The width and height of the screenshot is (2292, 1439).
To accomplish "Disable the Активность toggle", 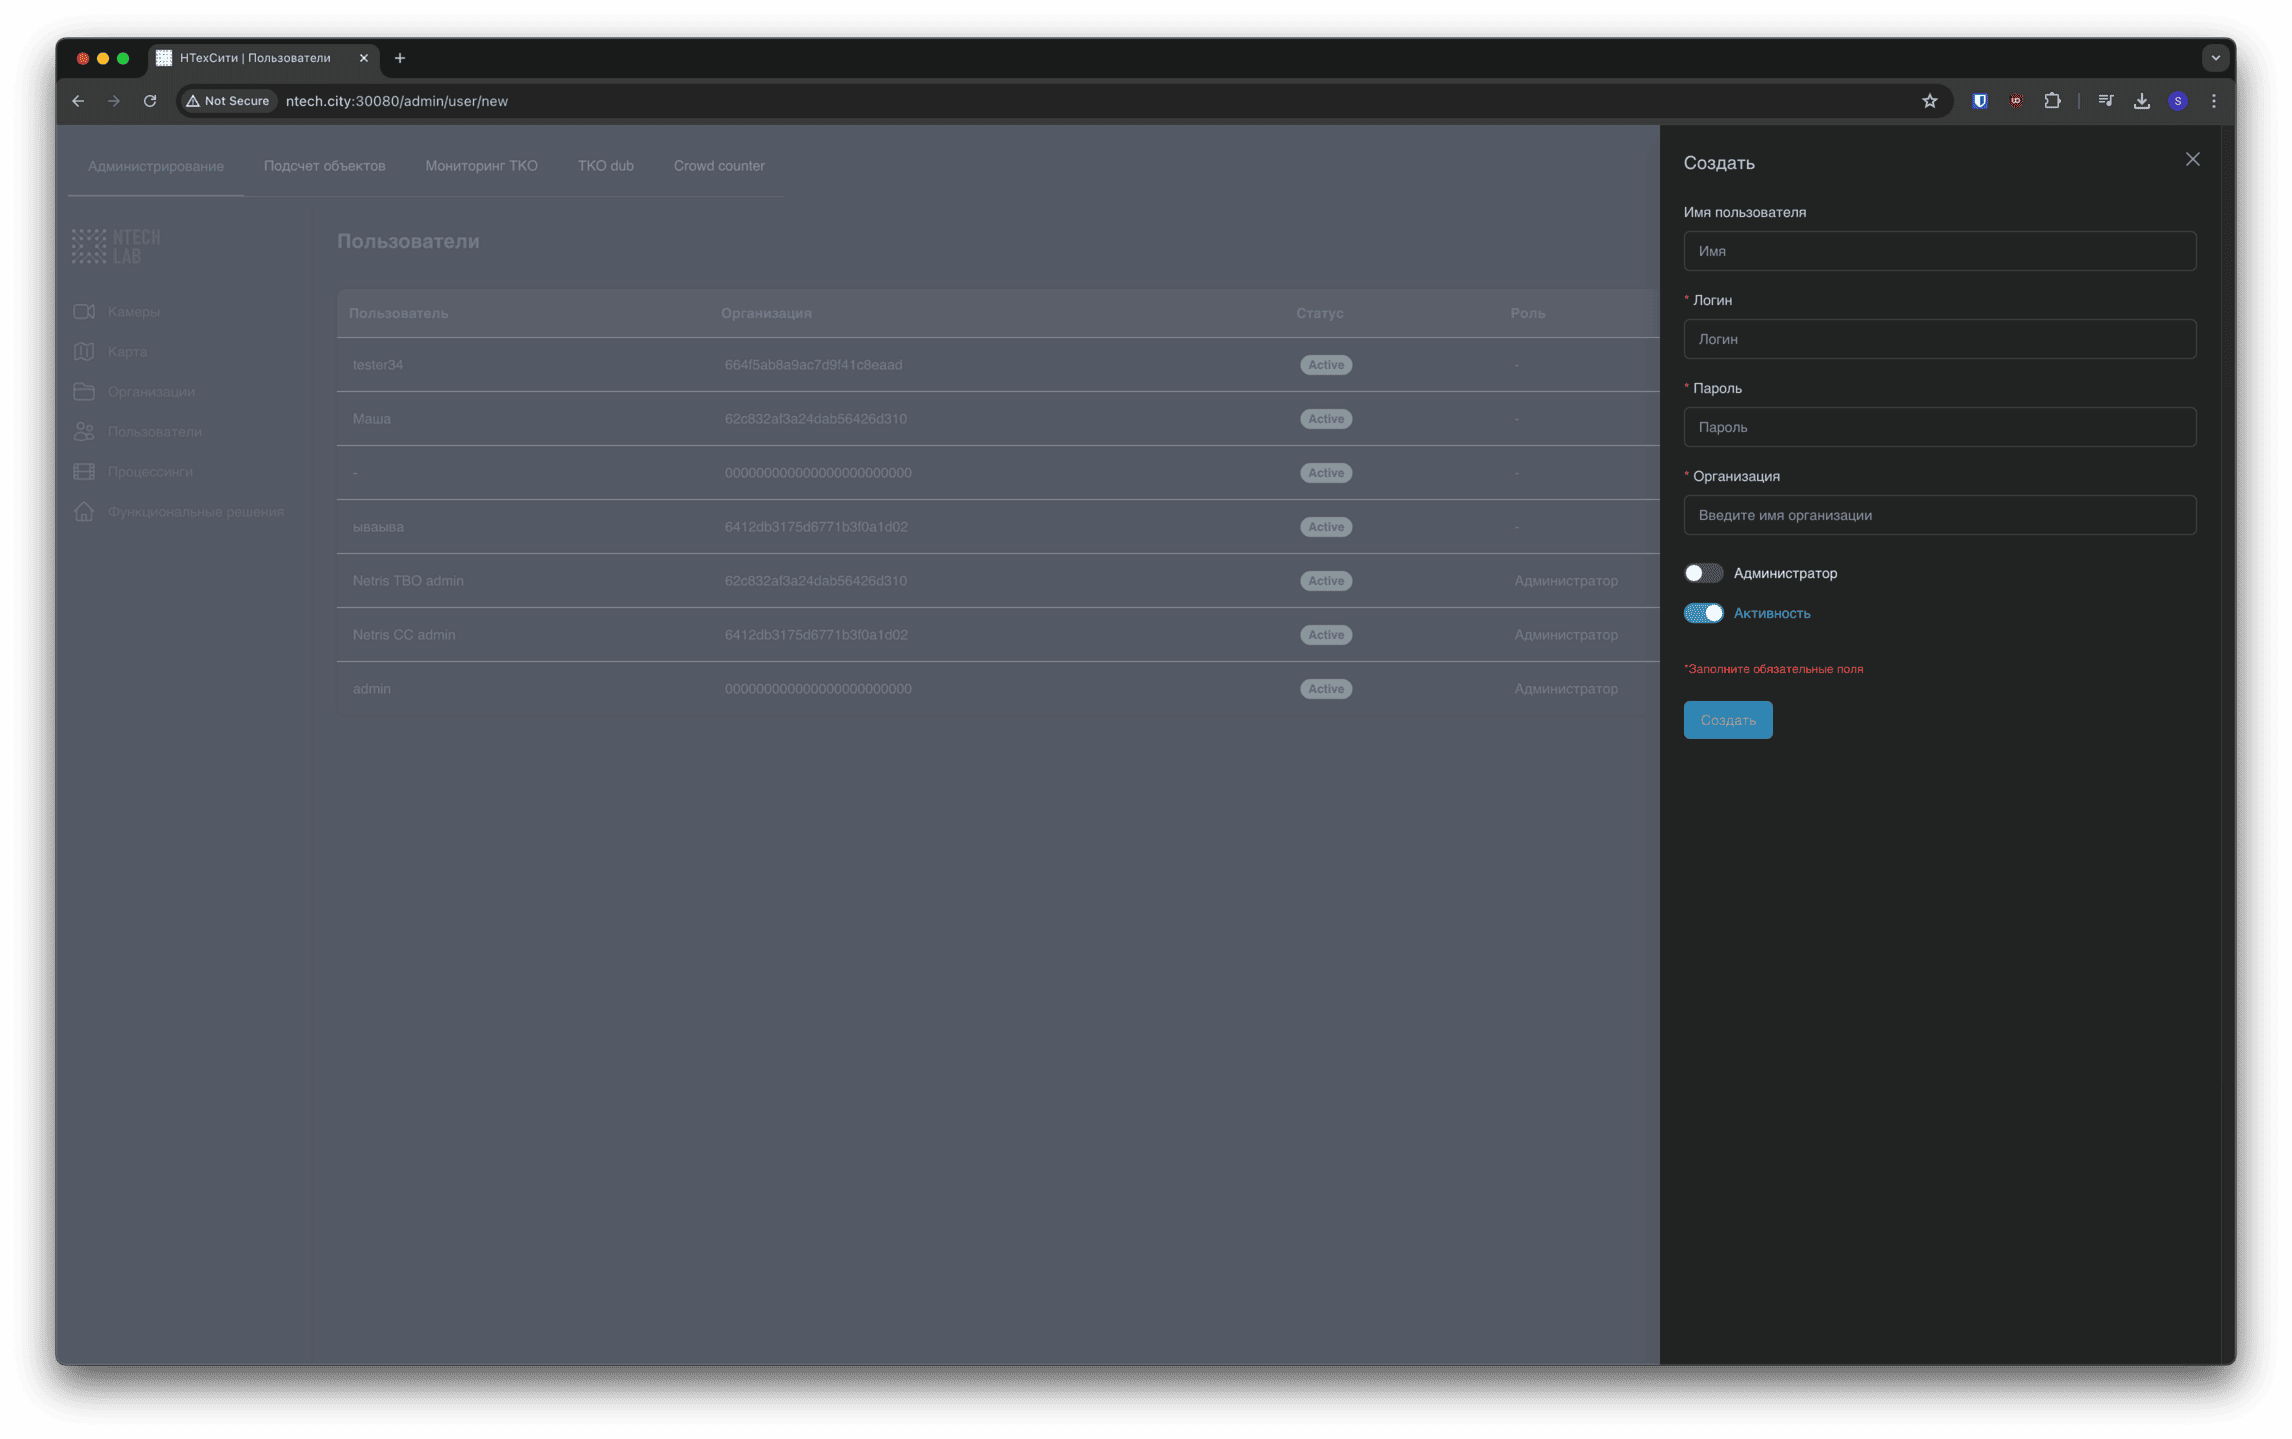I will point(1702,613).
